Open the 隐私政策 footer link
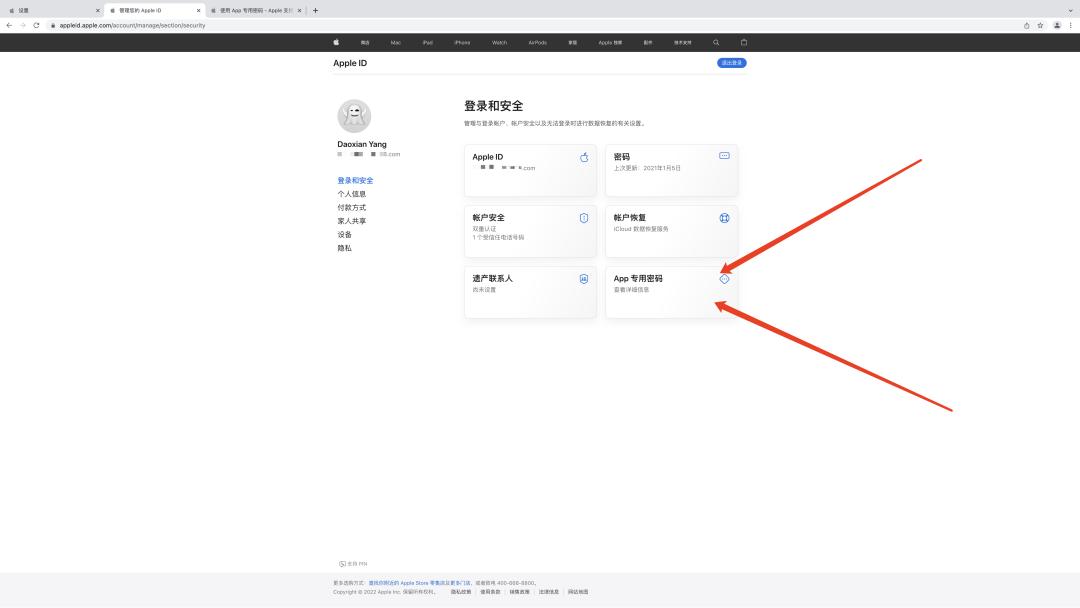1080x608 pixels. 459,591
